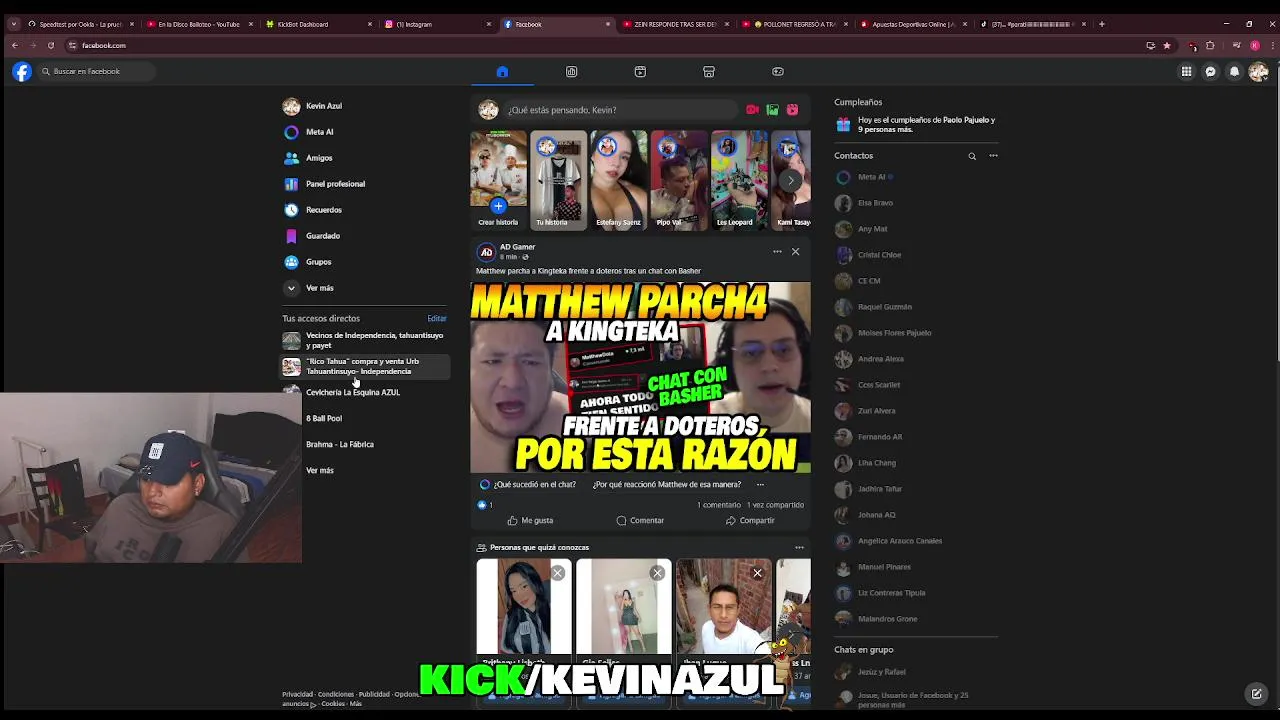Open Vecinos de Independencia shortcut
Image resolution: width=1280 pixels, height=720 pixels.
point(364,340)
